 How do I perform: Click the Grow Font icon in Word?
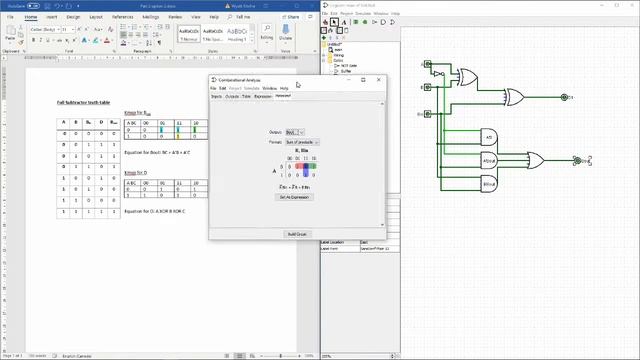tap(80, 29)
